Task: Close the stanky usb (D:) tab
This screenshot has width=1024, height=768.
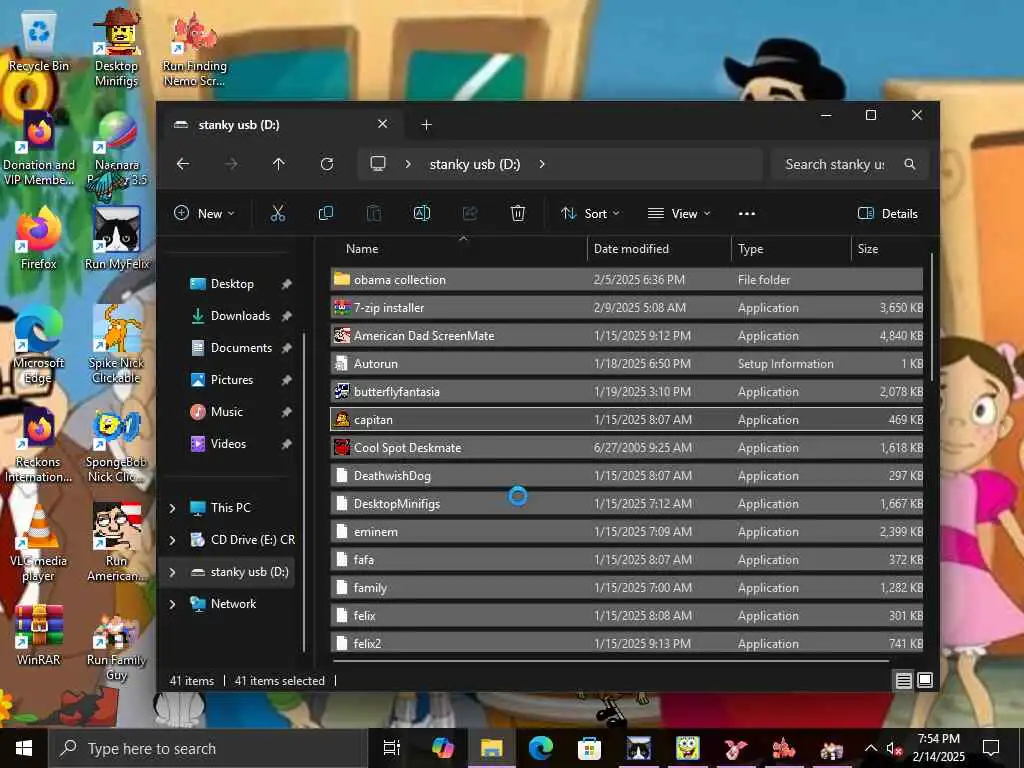Action: point(383,124)
